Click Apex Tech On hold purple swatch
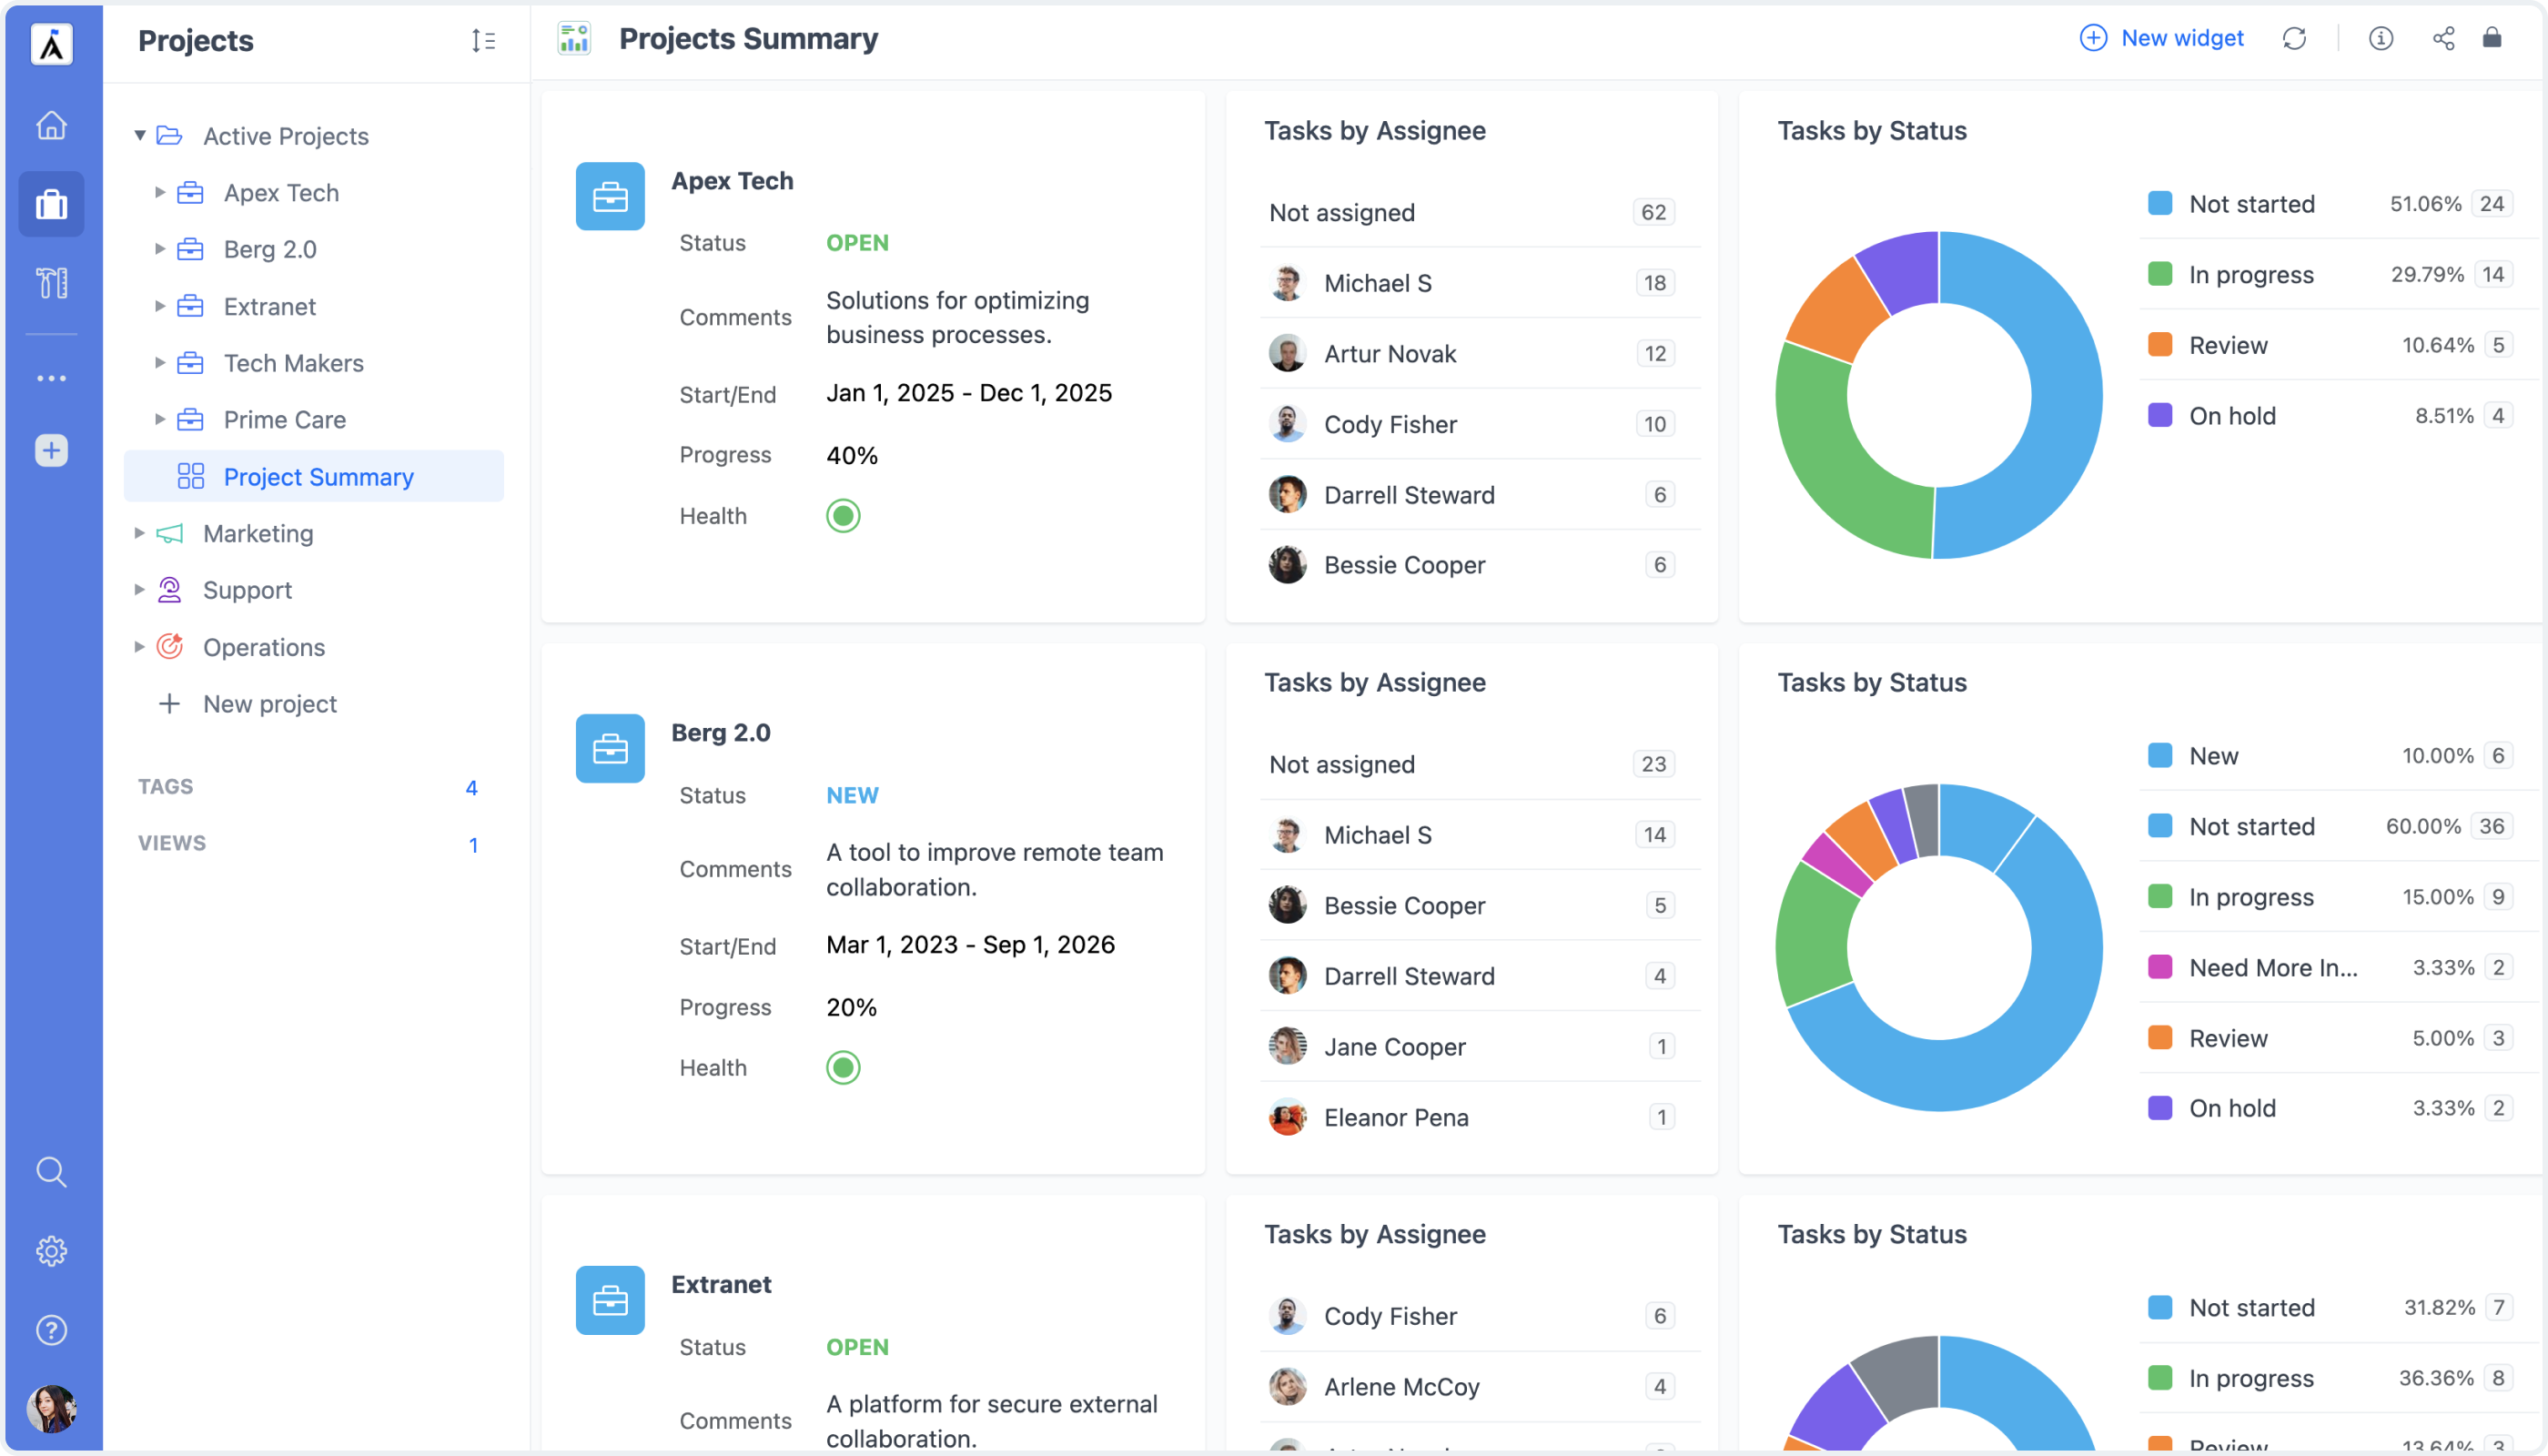Viewport: 2548px width, 1456px height. 2160,416
